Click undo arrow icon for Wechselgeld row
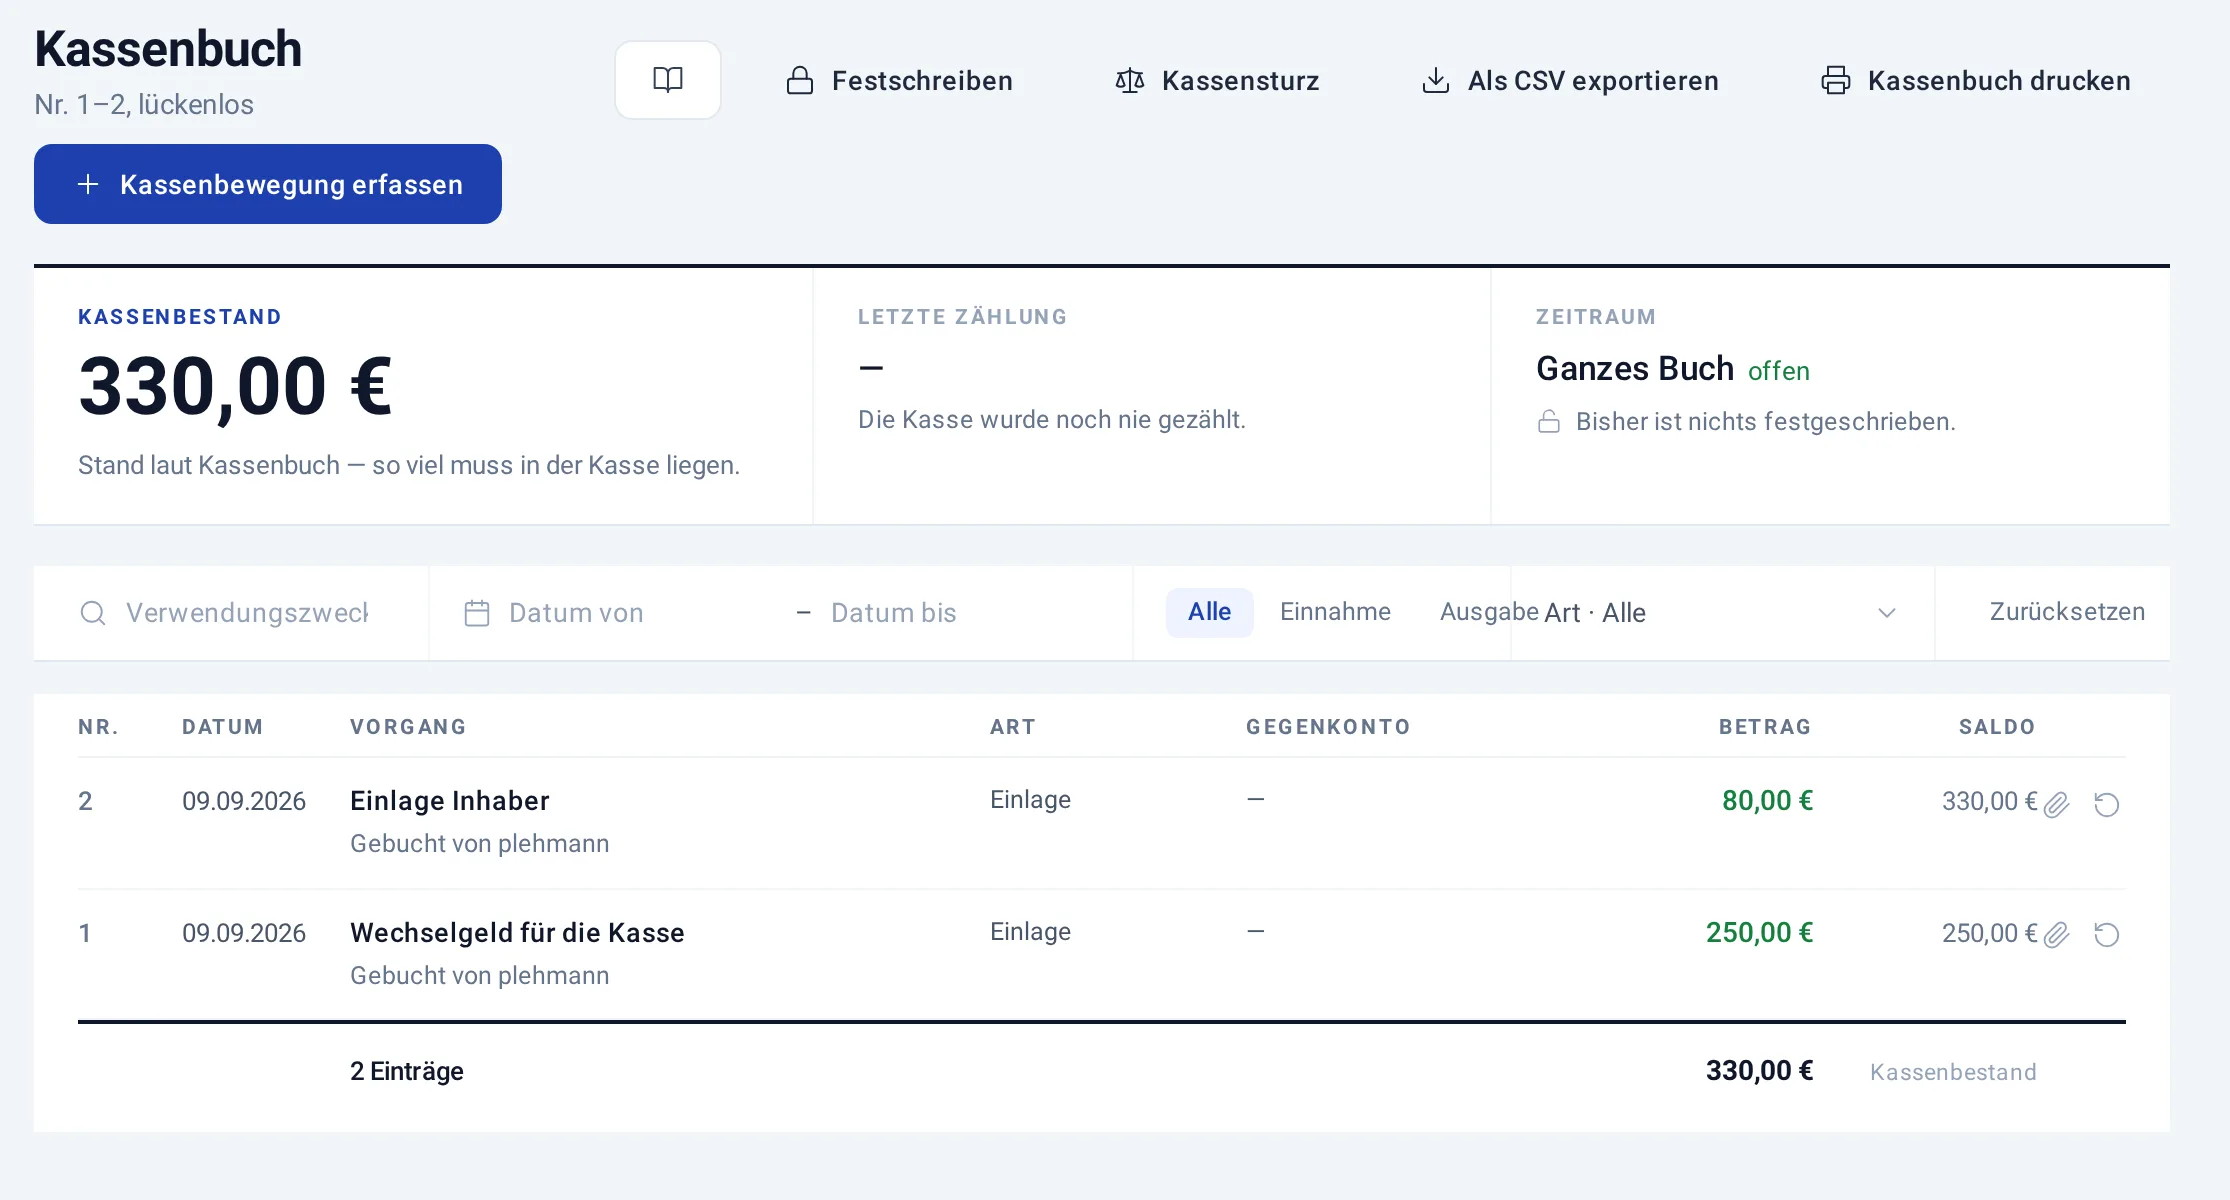Image resolution: width=2230 pixels, height=1200 pixels. (2107, 935)
